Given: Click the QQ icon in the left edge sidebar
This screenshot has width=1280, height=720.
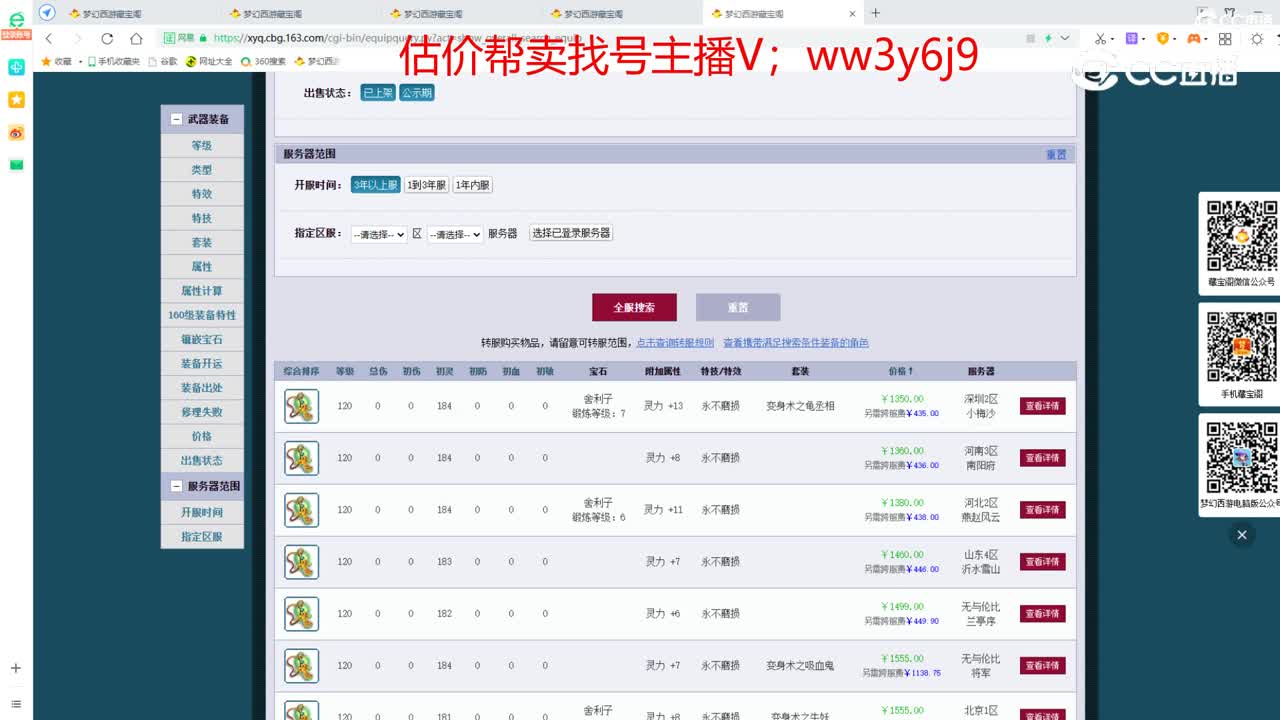Looking at the screenshot, I should click(x=16, y=67).
